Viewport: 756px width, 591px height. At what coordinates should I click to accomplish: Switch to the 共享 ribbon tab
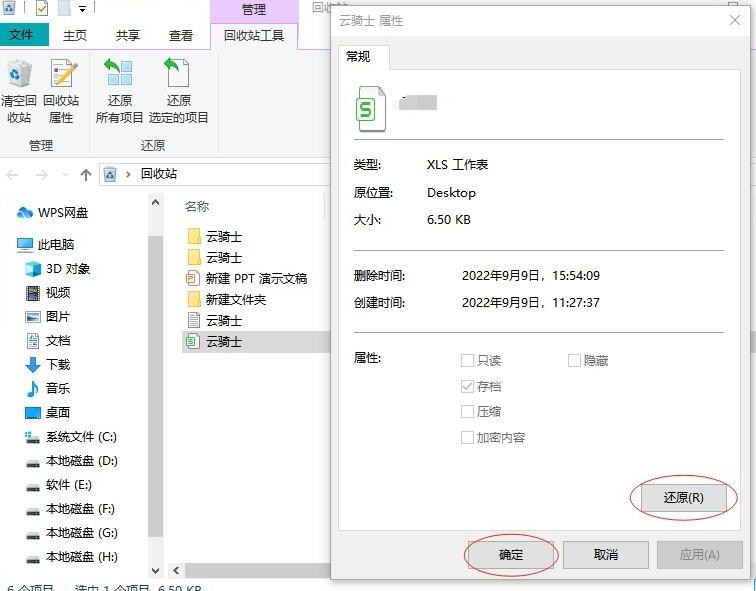pyautogui.click(x=128, y=35)
